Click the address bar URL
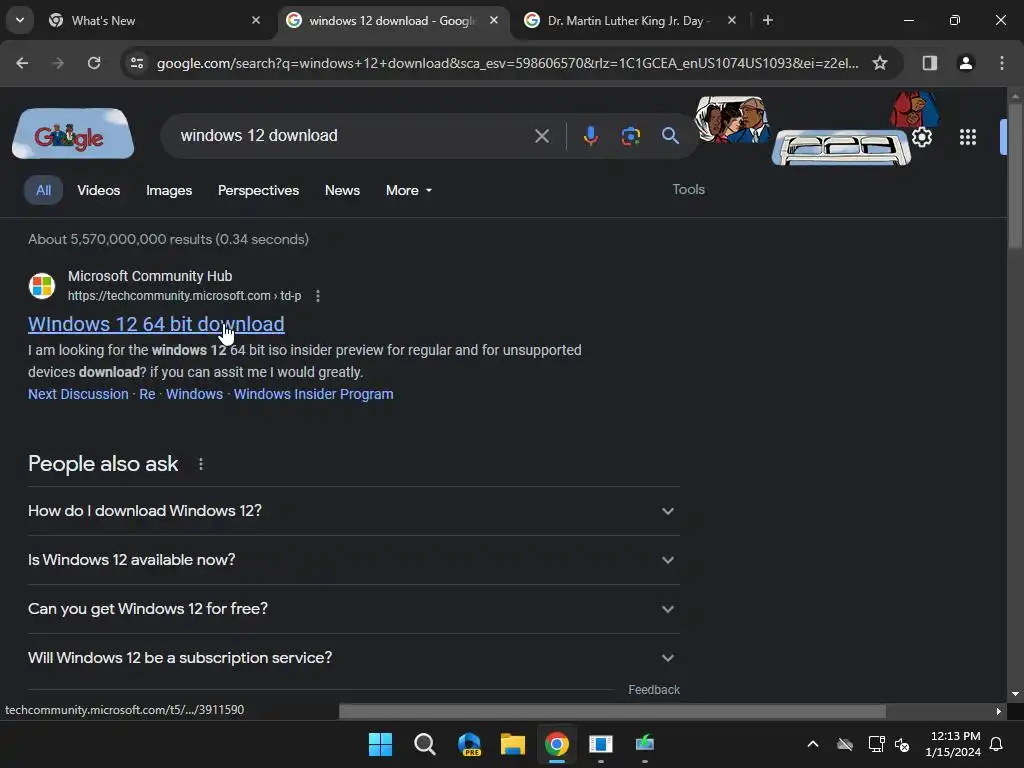The width and height of the screenshot is (1024, 768). tap(507, 63)
